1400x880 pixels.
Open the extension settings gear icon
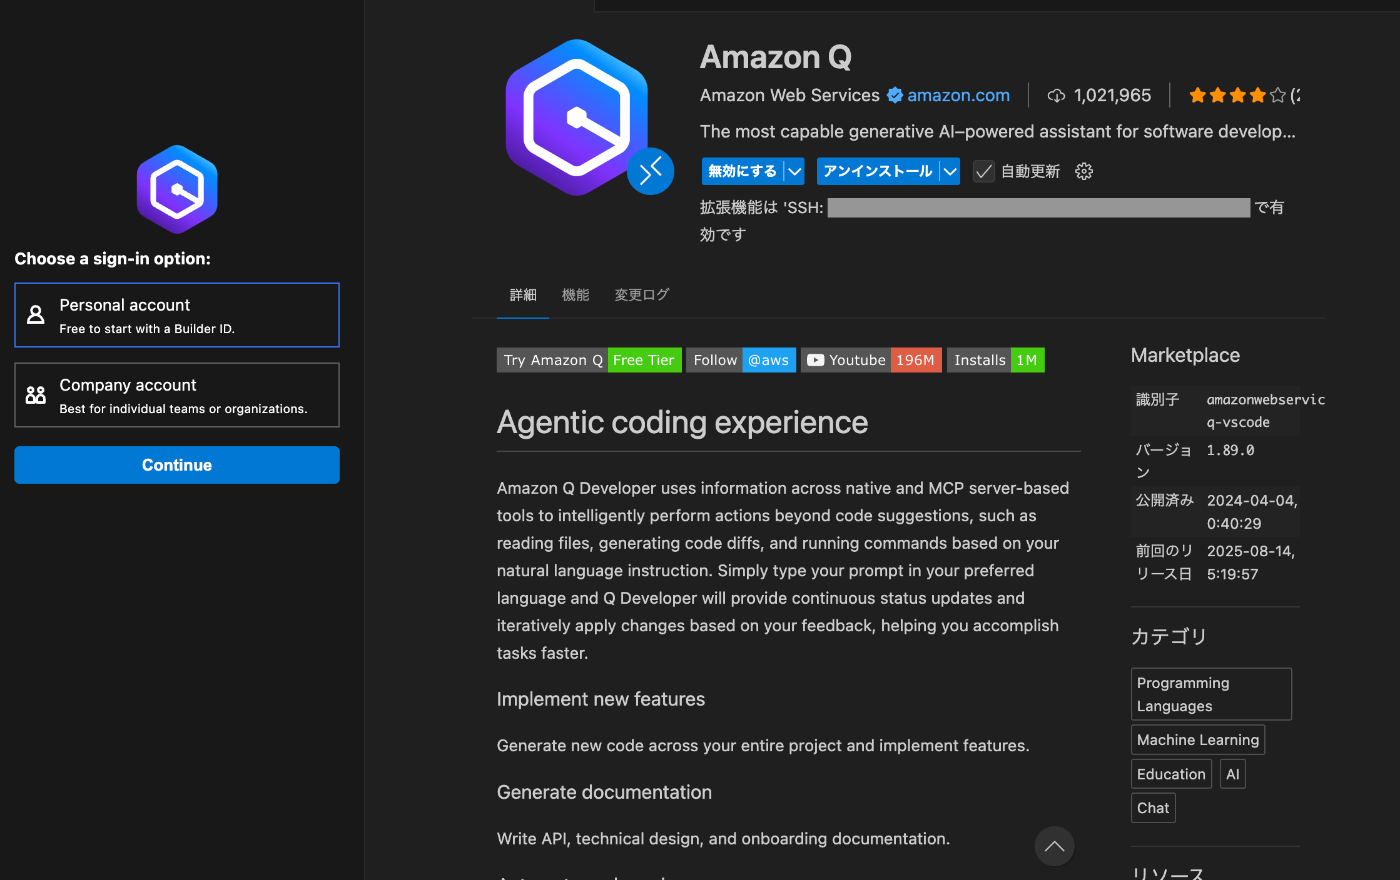[1084, 171]
